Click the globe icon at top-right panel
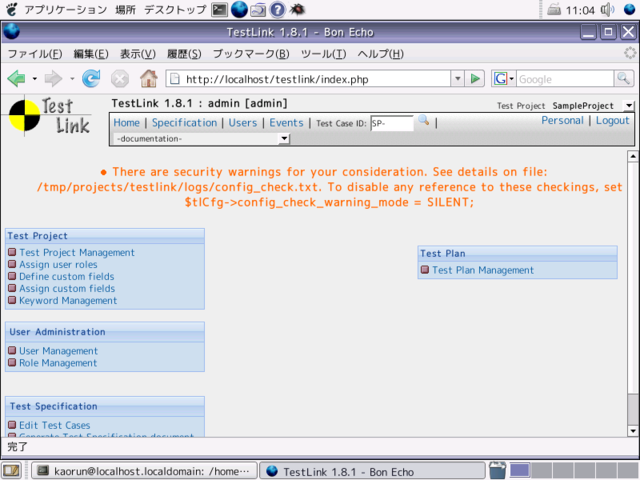 click(x=630, y=9)
